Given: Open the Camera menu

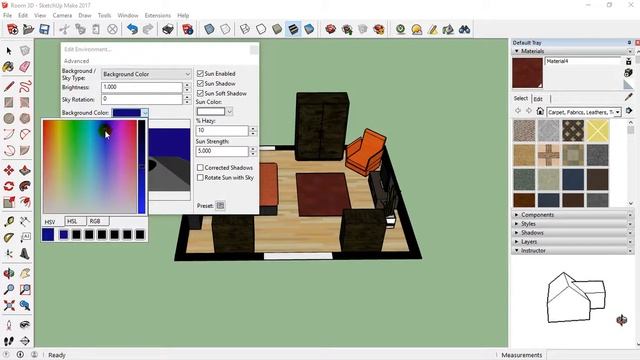Looking at the screenshot, I should point(62,15).
